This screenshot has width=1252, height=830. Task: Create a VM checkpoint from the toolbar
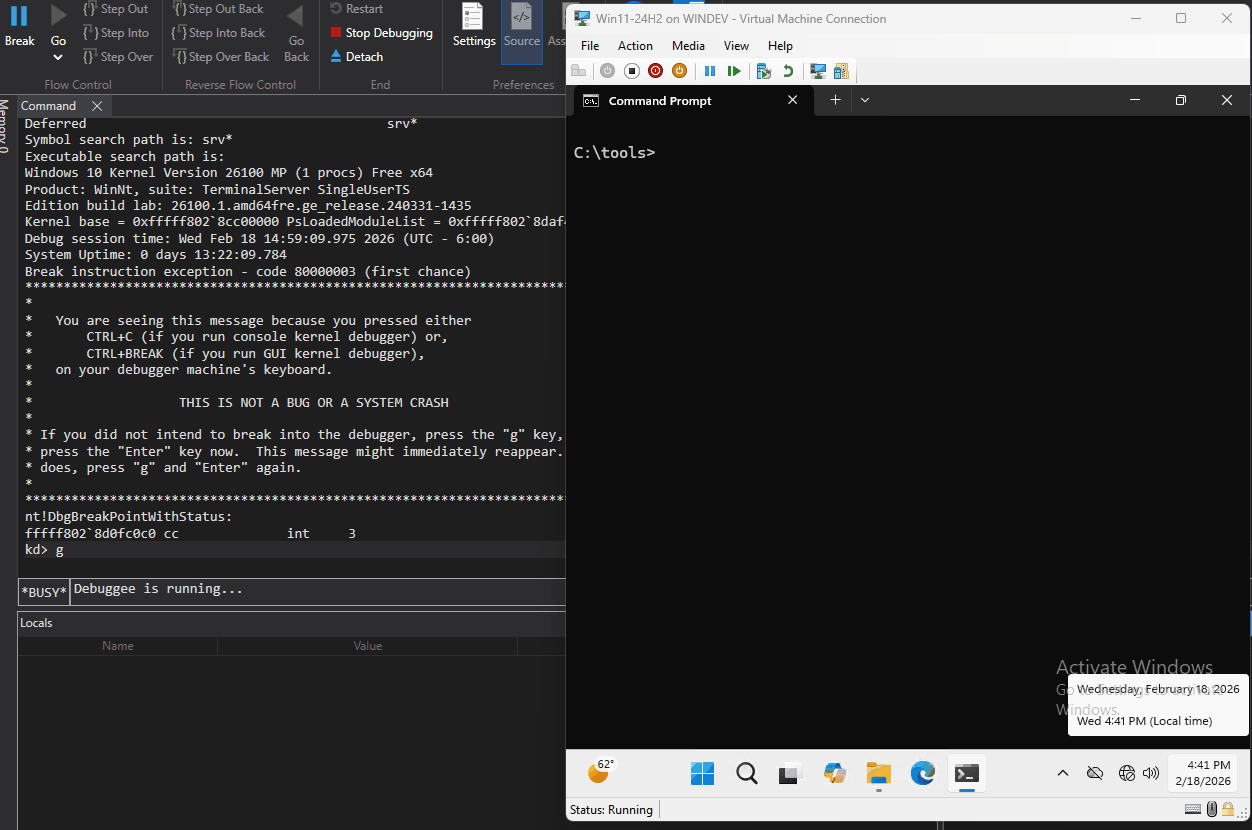tap(764, 71)
